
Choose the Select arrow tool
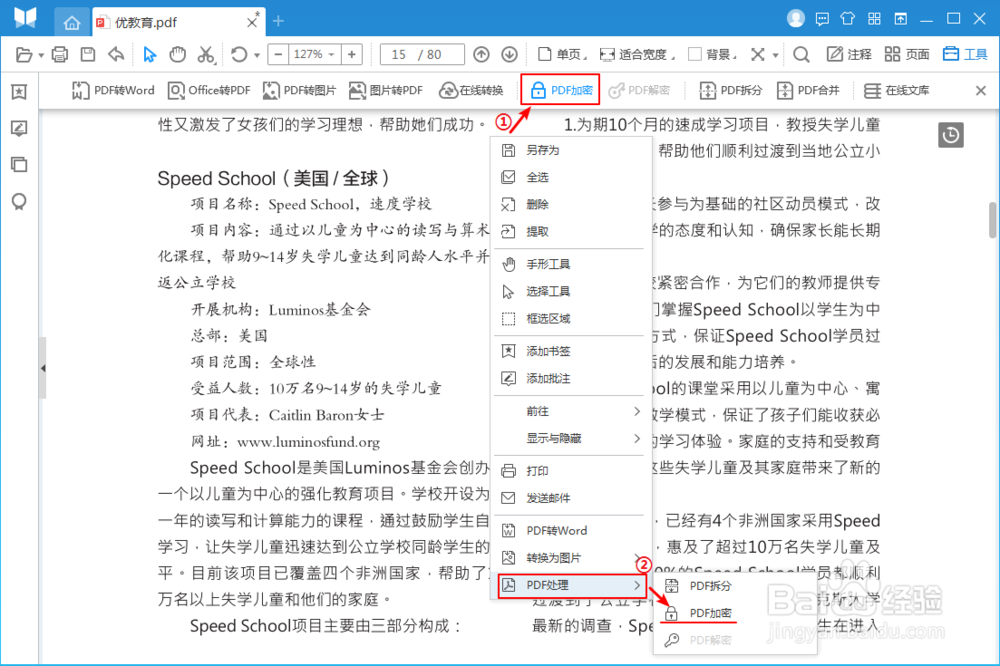149,55
